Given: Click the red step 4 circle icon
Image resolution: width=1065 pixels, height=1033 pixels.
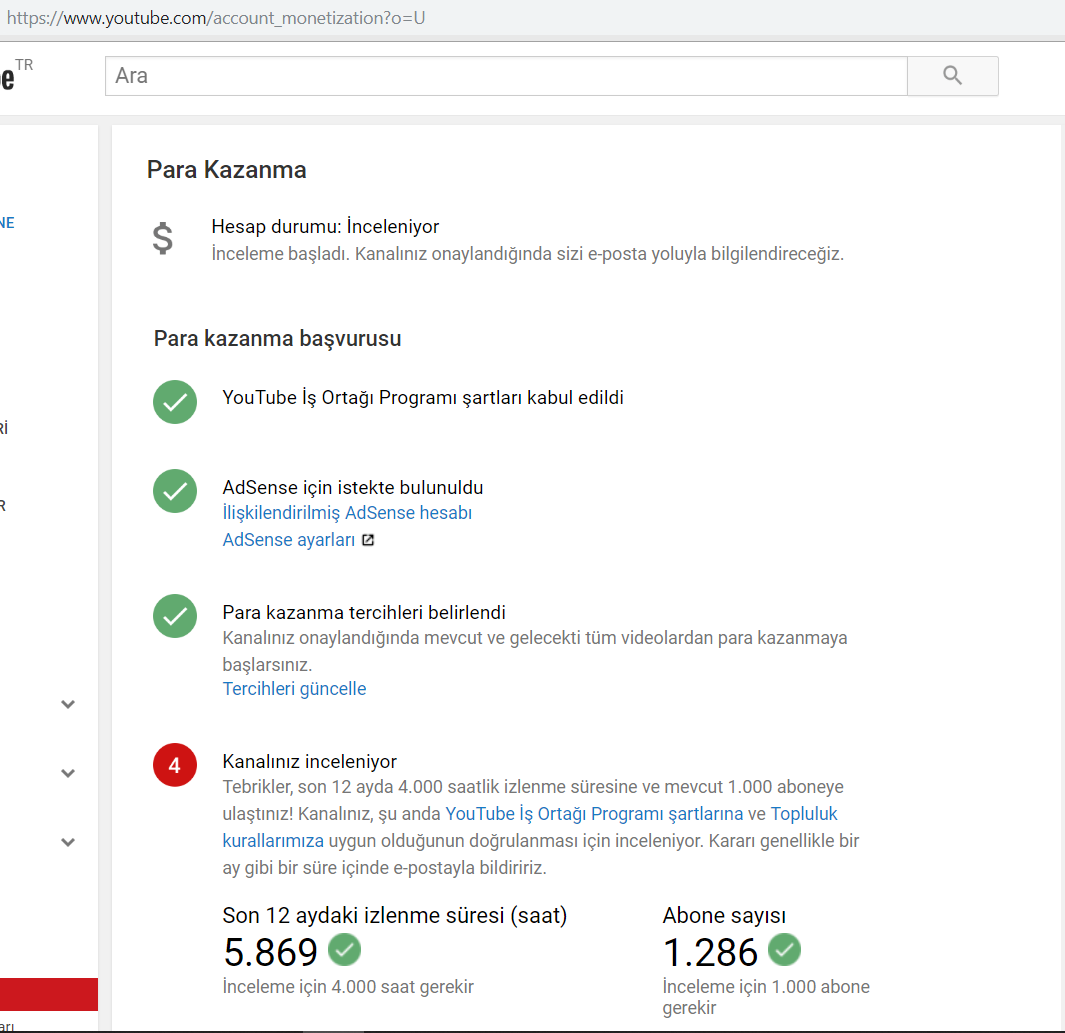Looking at the screenshot, I should [175, 765].
